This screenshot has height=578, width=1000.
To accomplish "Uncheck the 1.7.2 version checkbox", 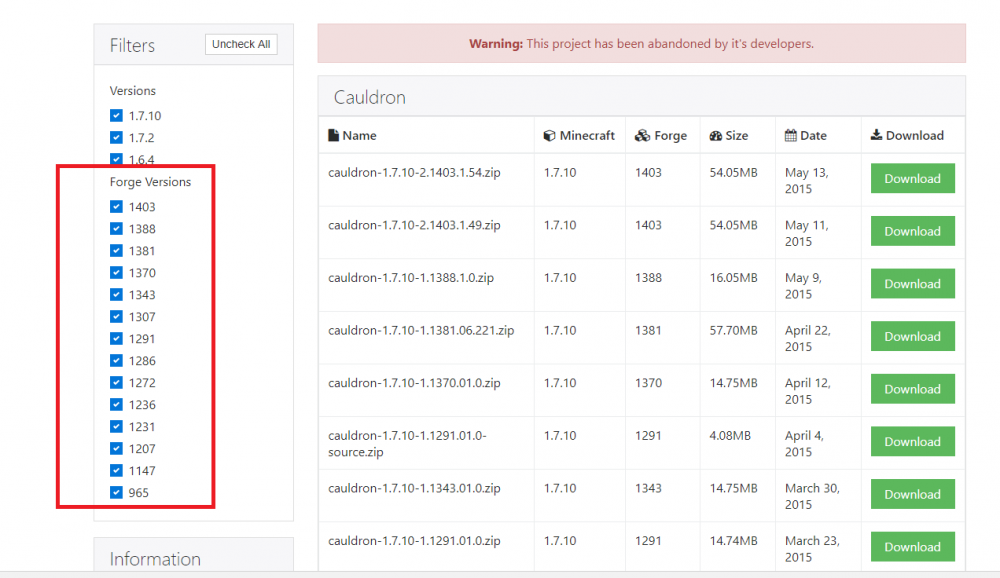I will pyautogui.click(x=116, y=137).
